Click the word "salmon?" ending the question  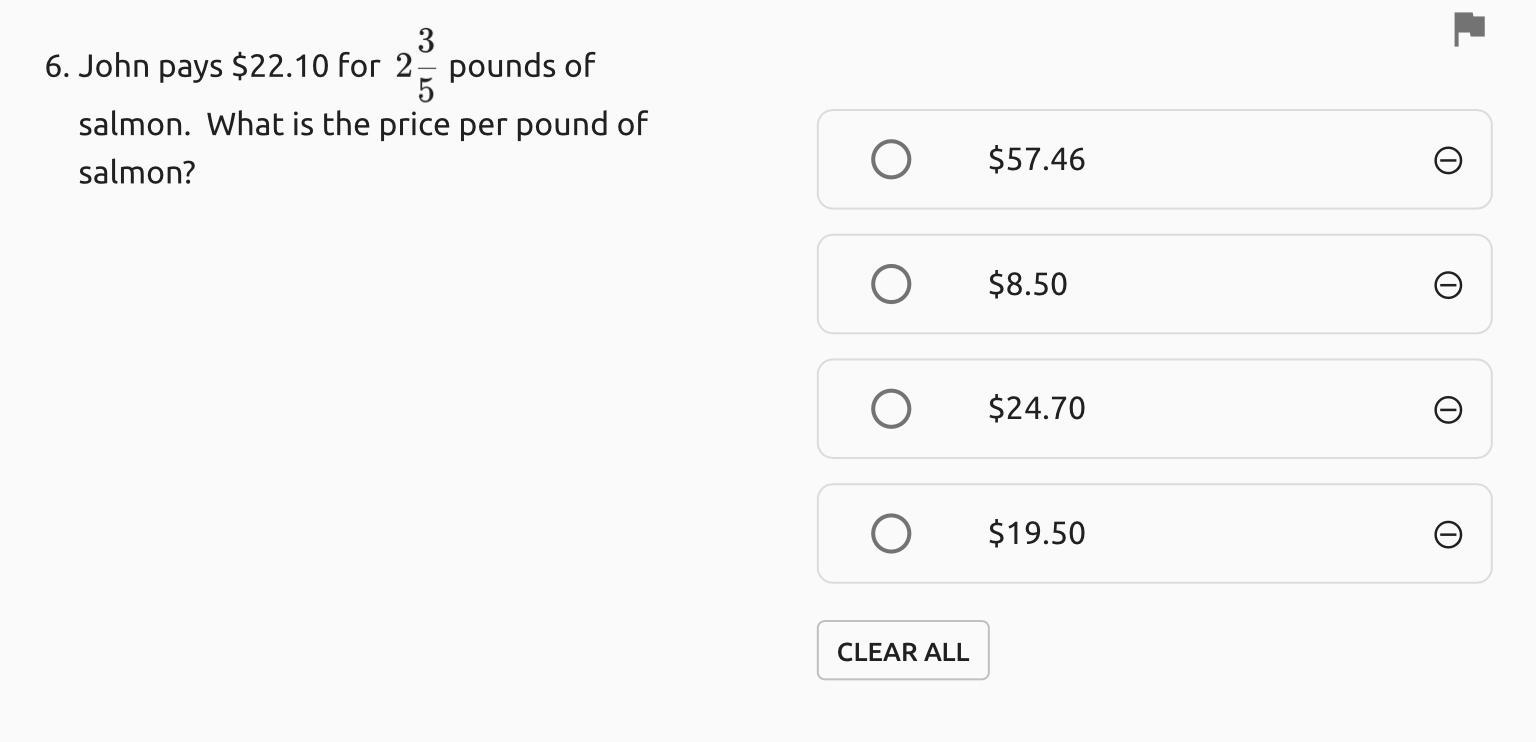137,173
